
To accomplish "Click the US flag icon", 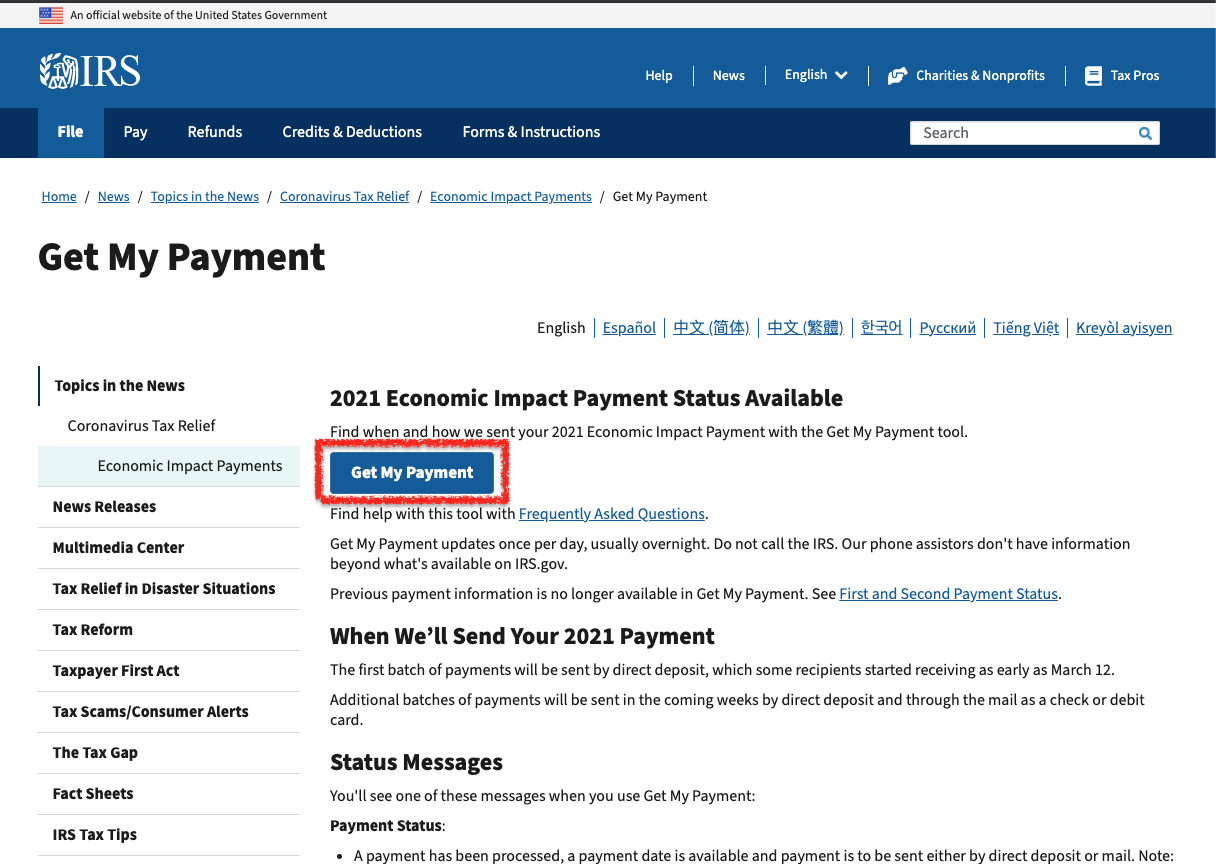I will (50, 15).
